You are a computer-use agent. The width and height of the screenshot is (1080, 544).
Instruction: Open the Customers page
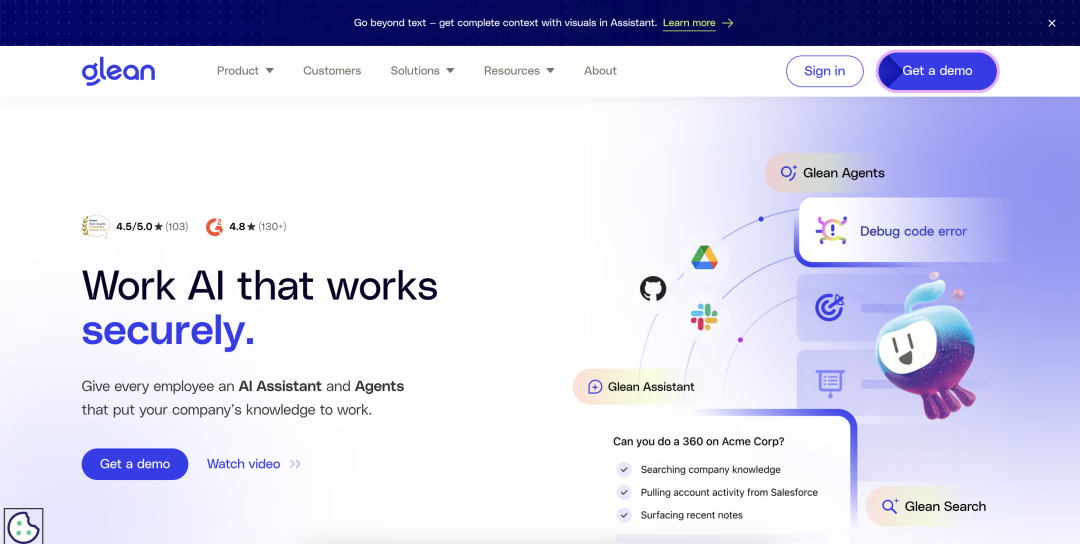pyautogui.click(x=332, y=71)
